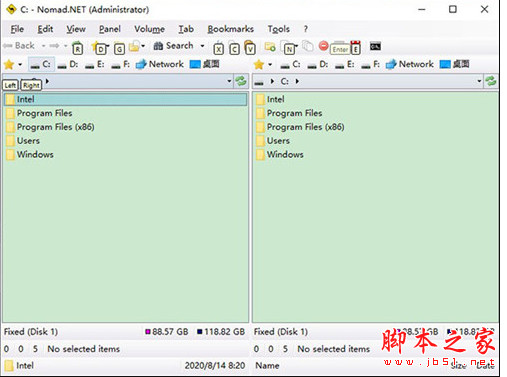This screenshot has height=377, width=507.
Task: Expand the arrow after C: in the right path bar
Action: [x=297, y=81]
